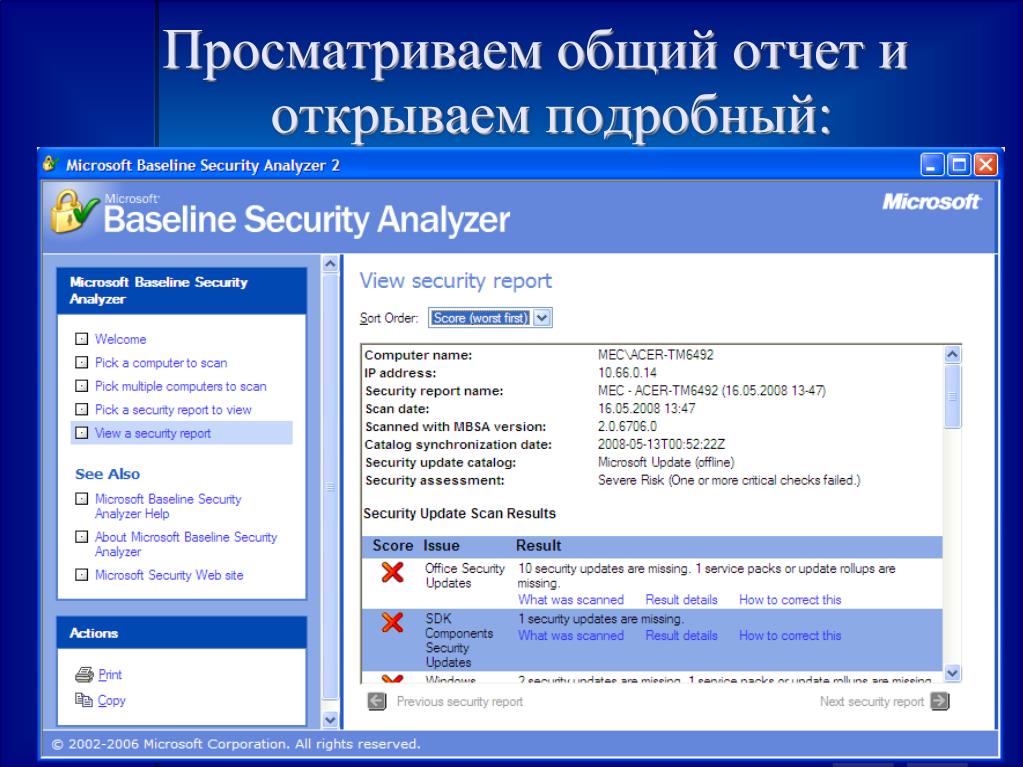Open Result details for SDK Components
This screenshot has width=1023, height=767.
point(681,635)
